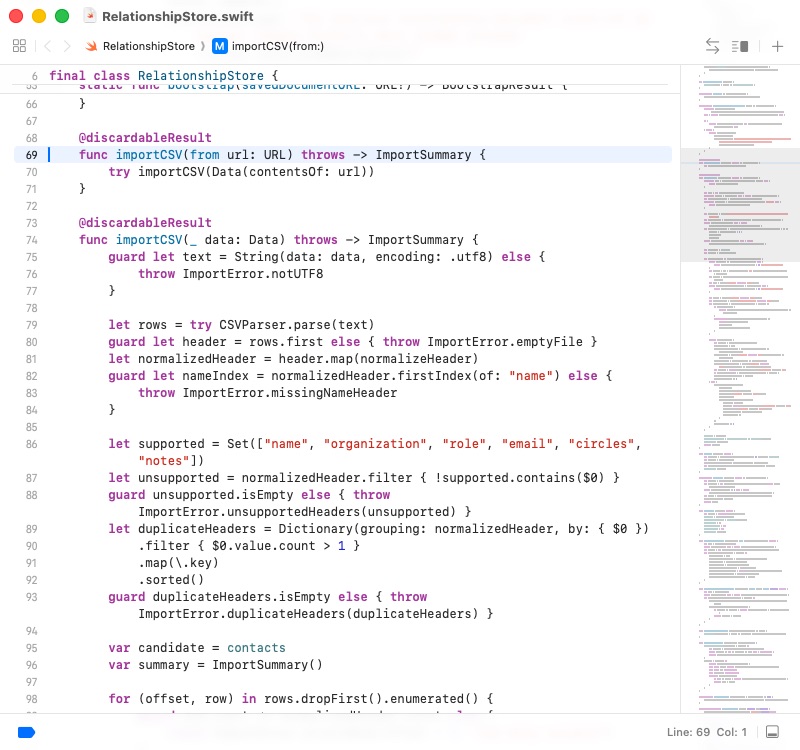Click '.utf8' on line 75
The width and height of the screenshot is (800, 750).
(x=467, y=257)
